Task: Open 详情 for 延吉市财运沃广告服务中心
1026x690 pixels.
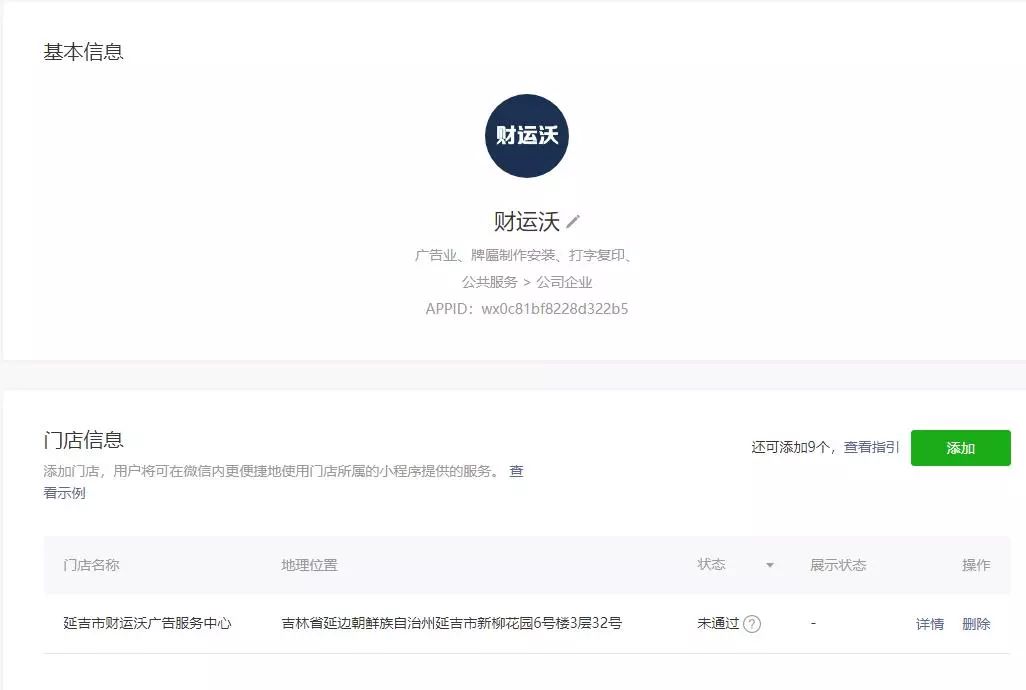Action: (930, 624)
